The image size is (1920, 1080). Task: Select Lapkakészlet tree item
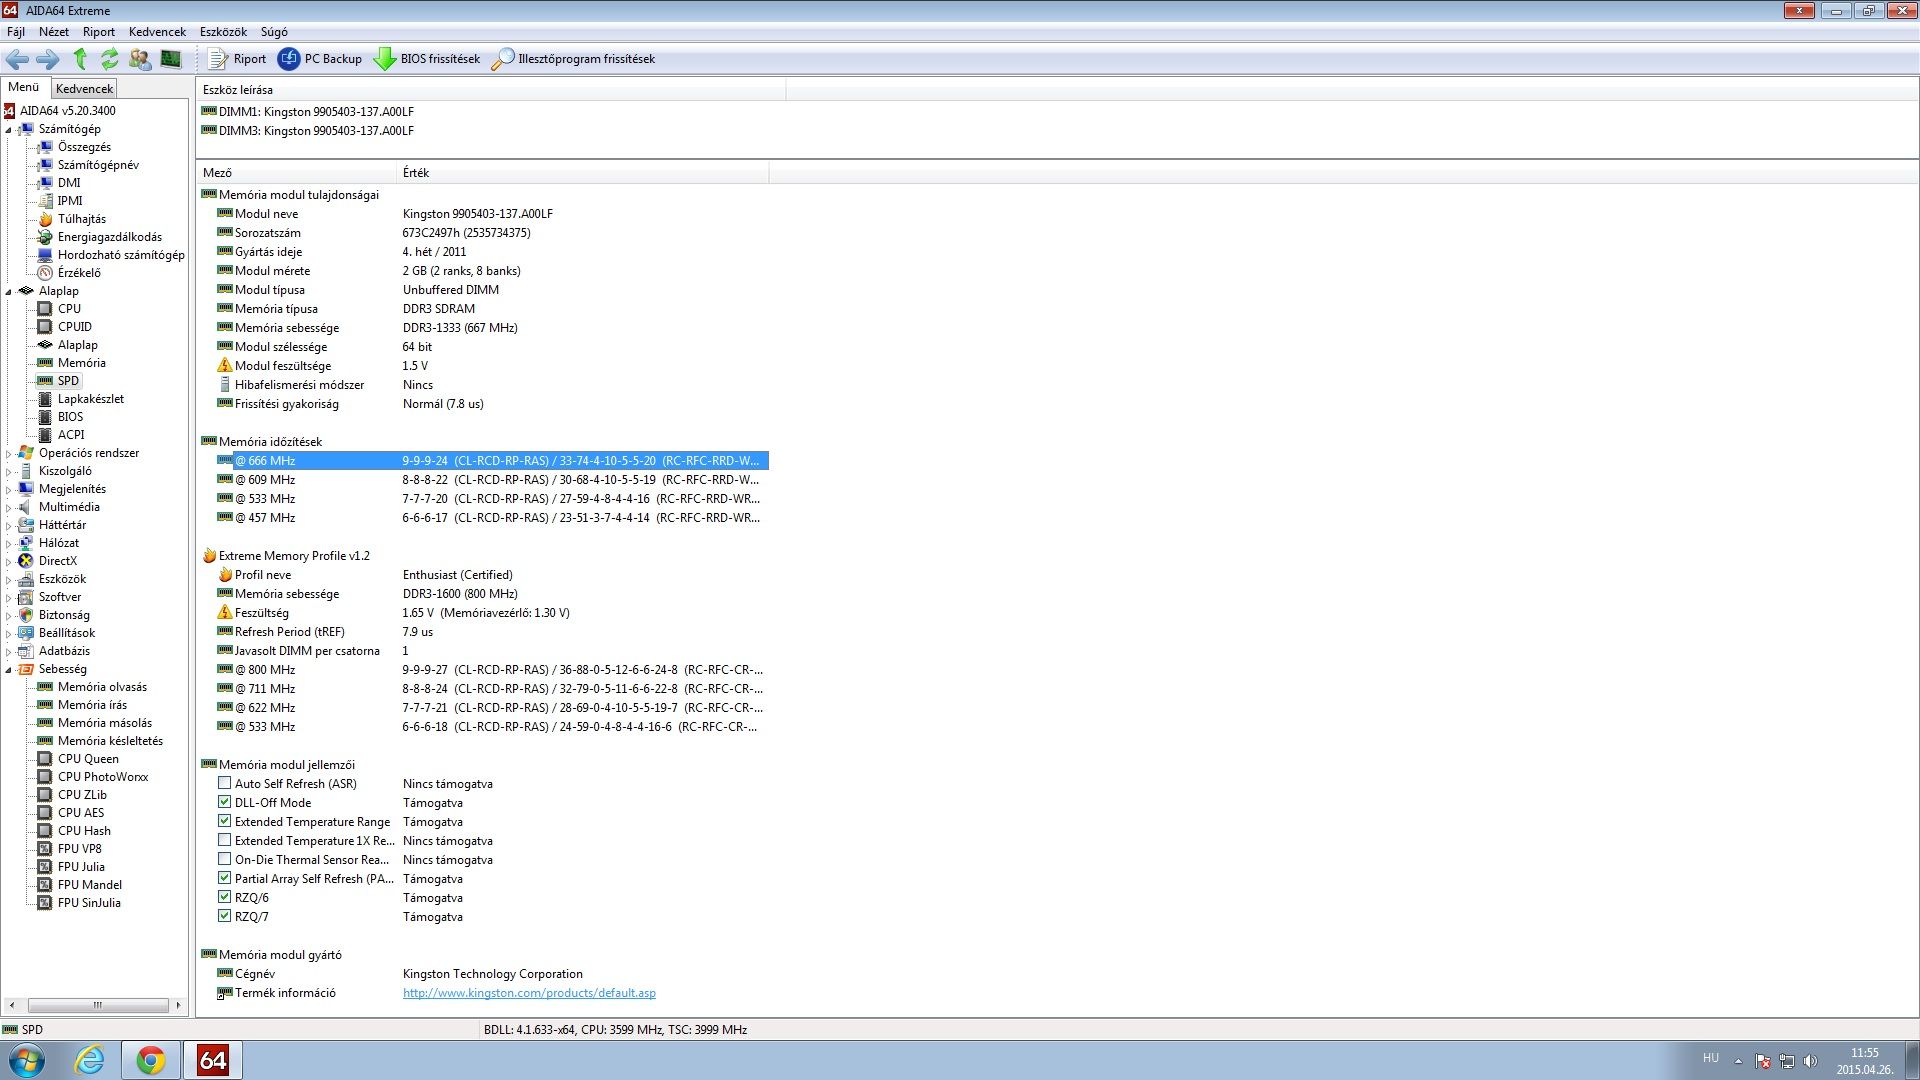pyautogui.click(x=90, y=399)
